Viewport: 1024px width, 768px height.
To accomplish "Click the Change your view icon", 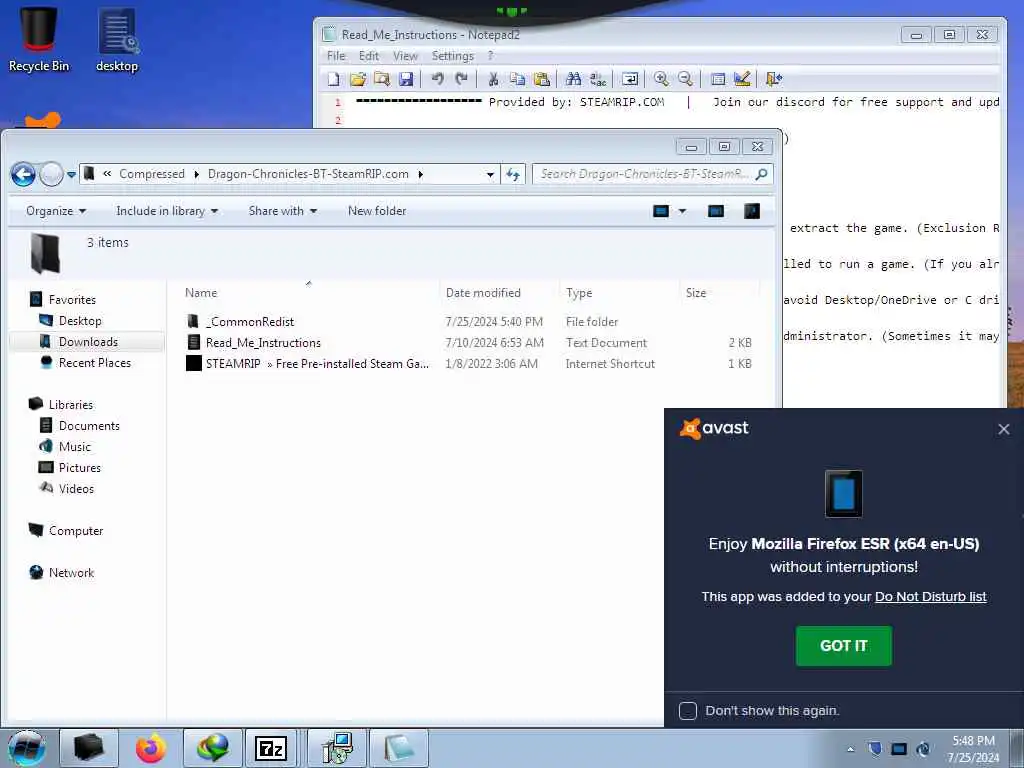I will click(661, 211).
